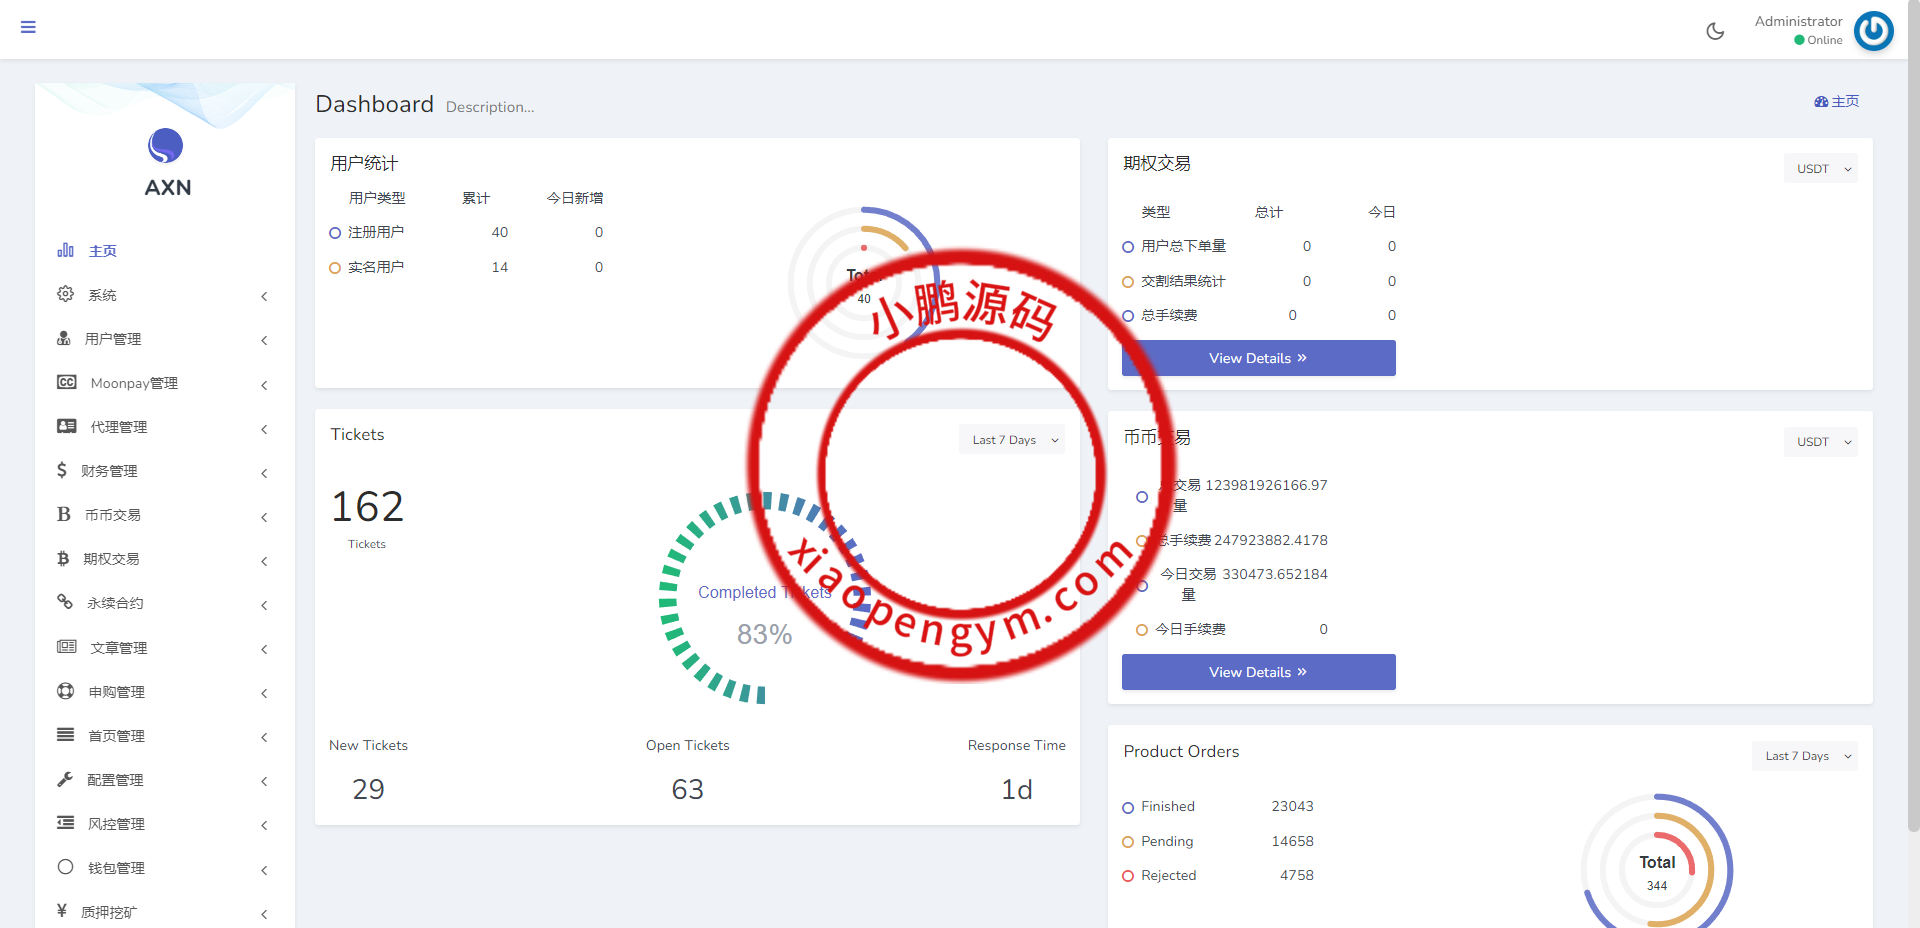Image resolution: width=1920 pixels, height=928 pixels.
Task: Click View Details under 期权交易
Action: point(1258,358)
